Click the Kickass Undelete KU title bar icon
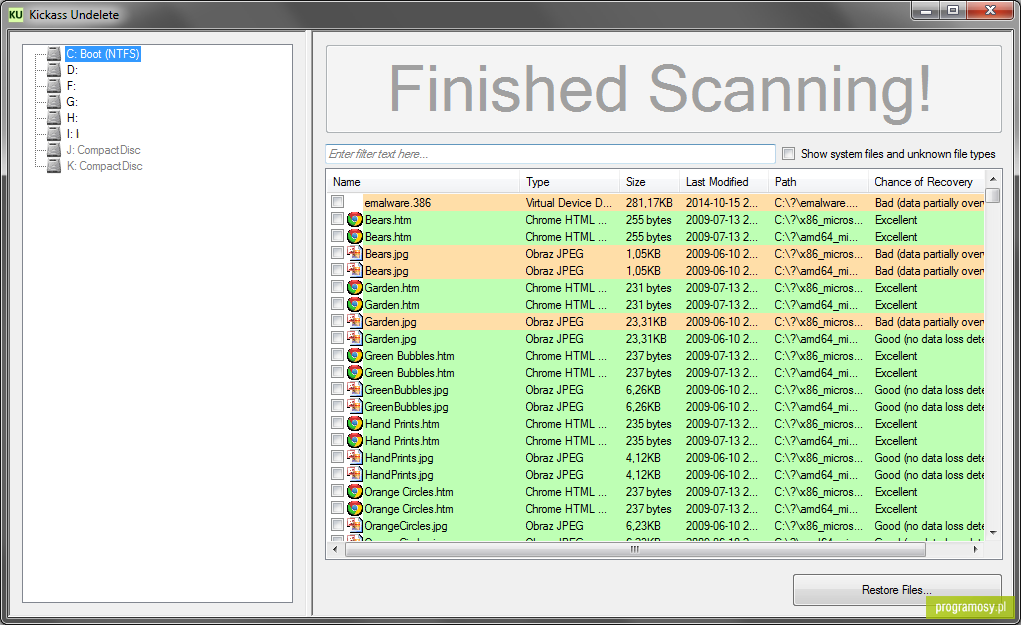Viewport: 1021px width, 625px height. (x=16, y=14)
